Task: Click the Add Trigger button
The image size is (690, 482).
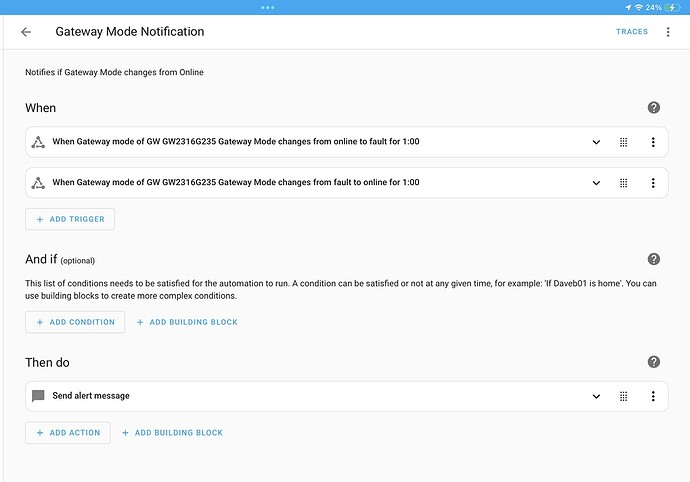Action: [x=70, y=219]
